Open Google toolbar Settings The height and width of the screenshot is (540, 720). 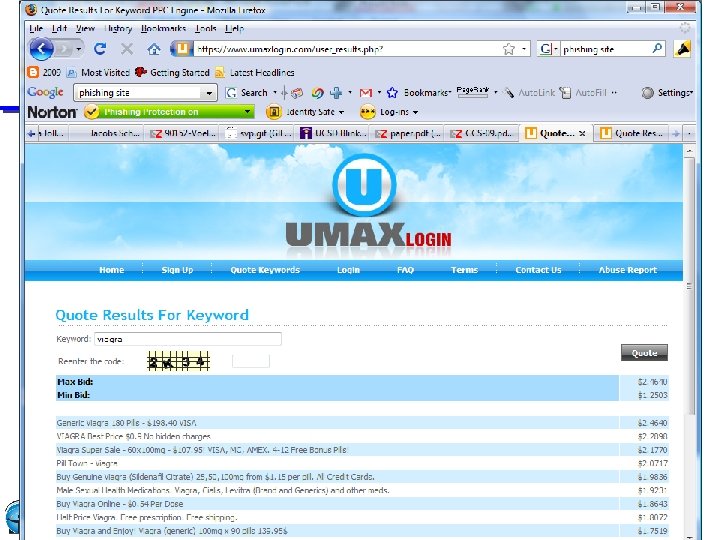pos(667,93)
